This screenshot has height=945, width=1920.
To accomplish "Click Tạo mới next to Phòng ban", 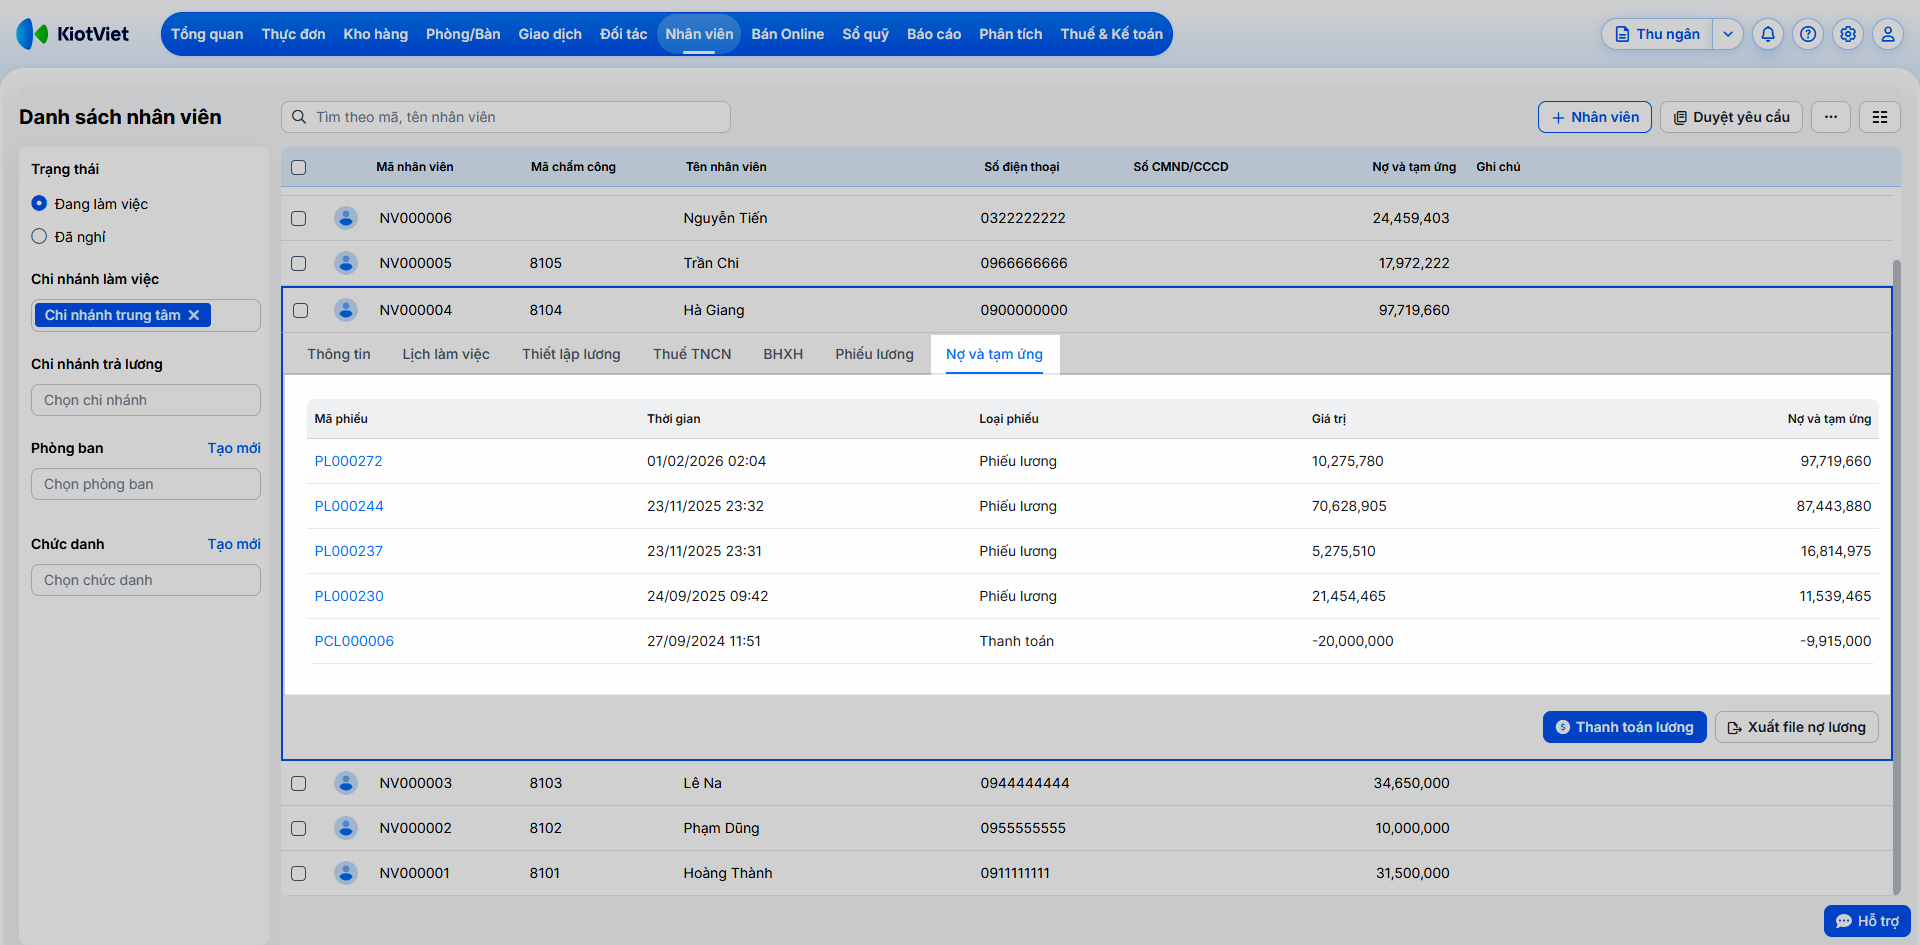I will pos(234,448).
